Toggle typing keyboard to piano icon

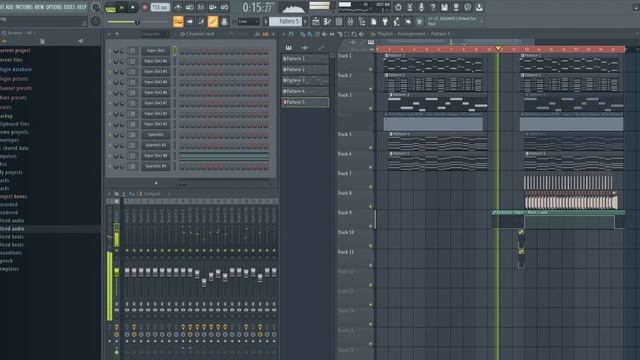coord(178,21)
